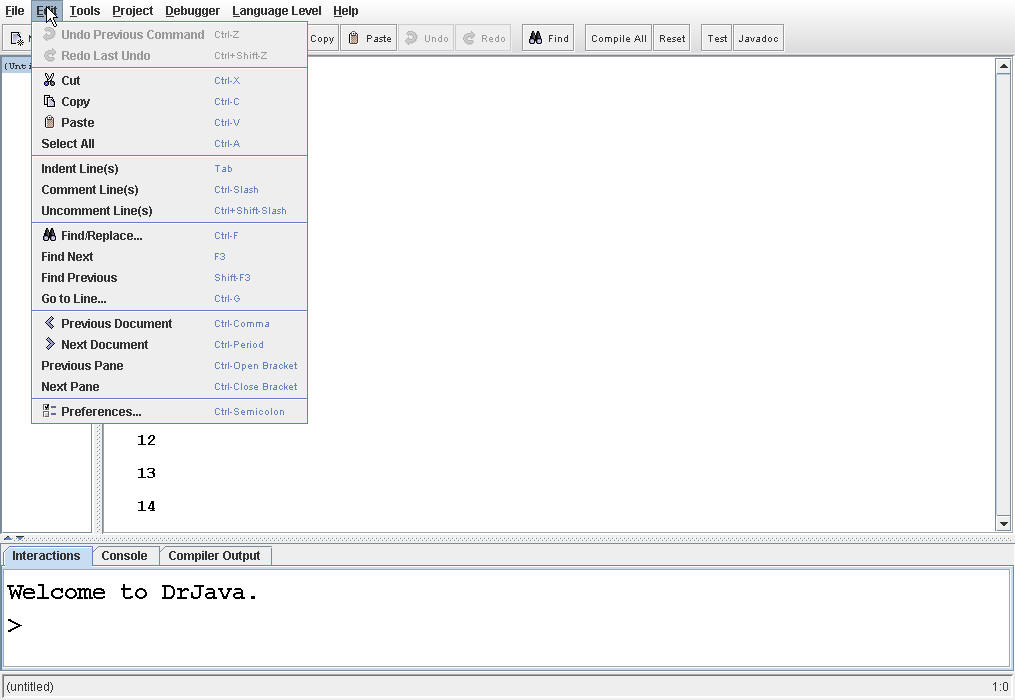Screen dimensions: 1015x700
Task: Click the (untitled) status bar label
Action: [x=30, y=686]
